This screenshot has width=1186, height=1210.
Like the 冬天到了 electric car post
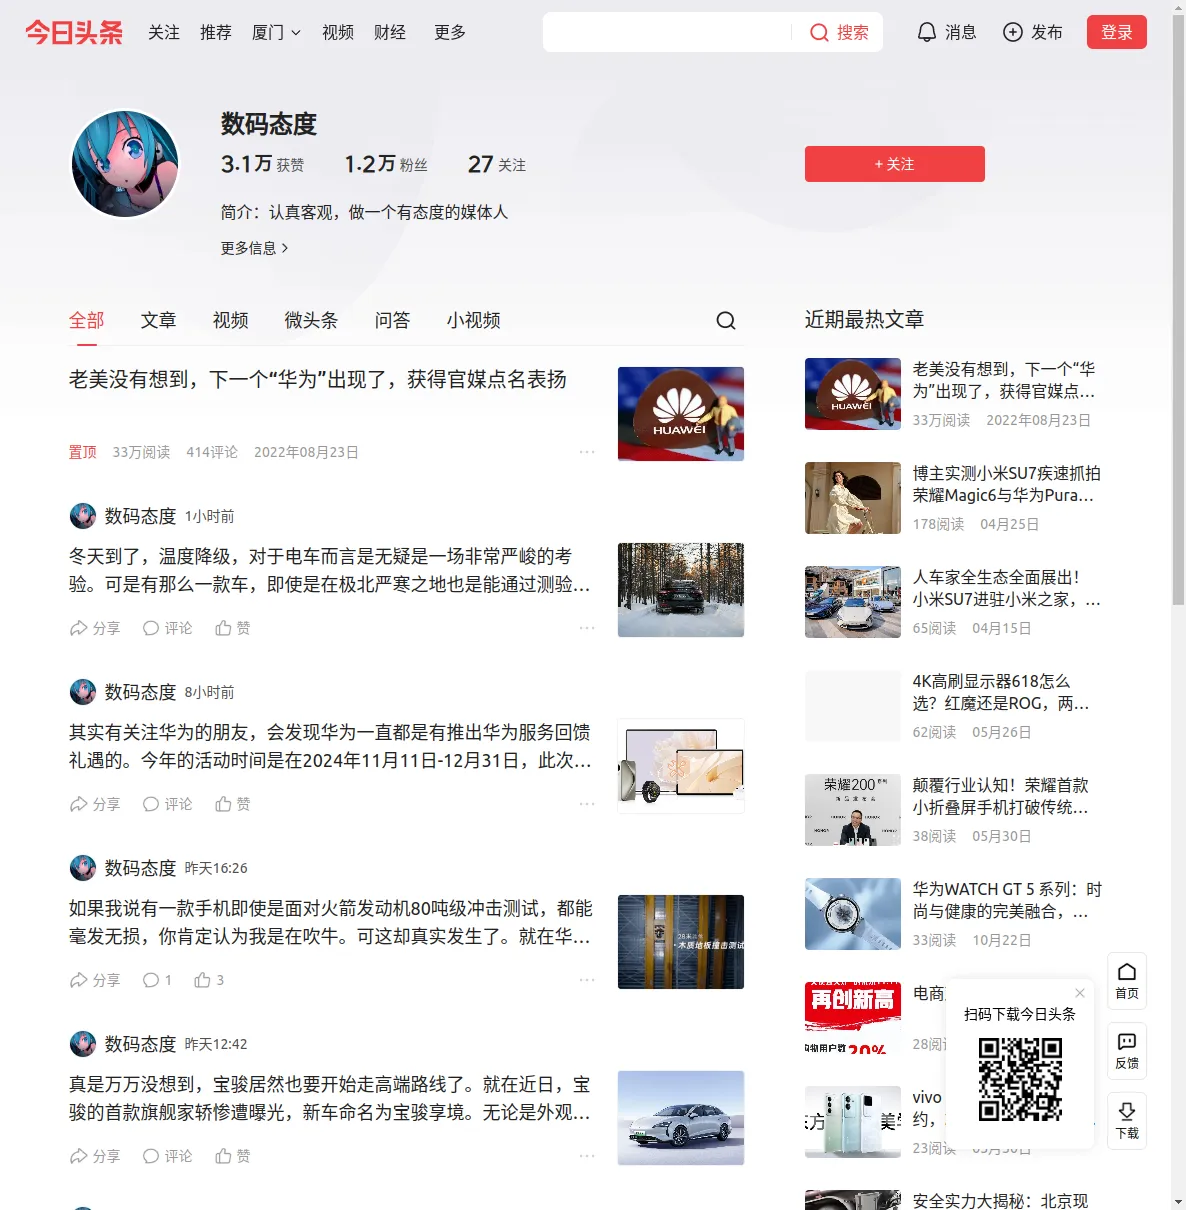[233, 628]
